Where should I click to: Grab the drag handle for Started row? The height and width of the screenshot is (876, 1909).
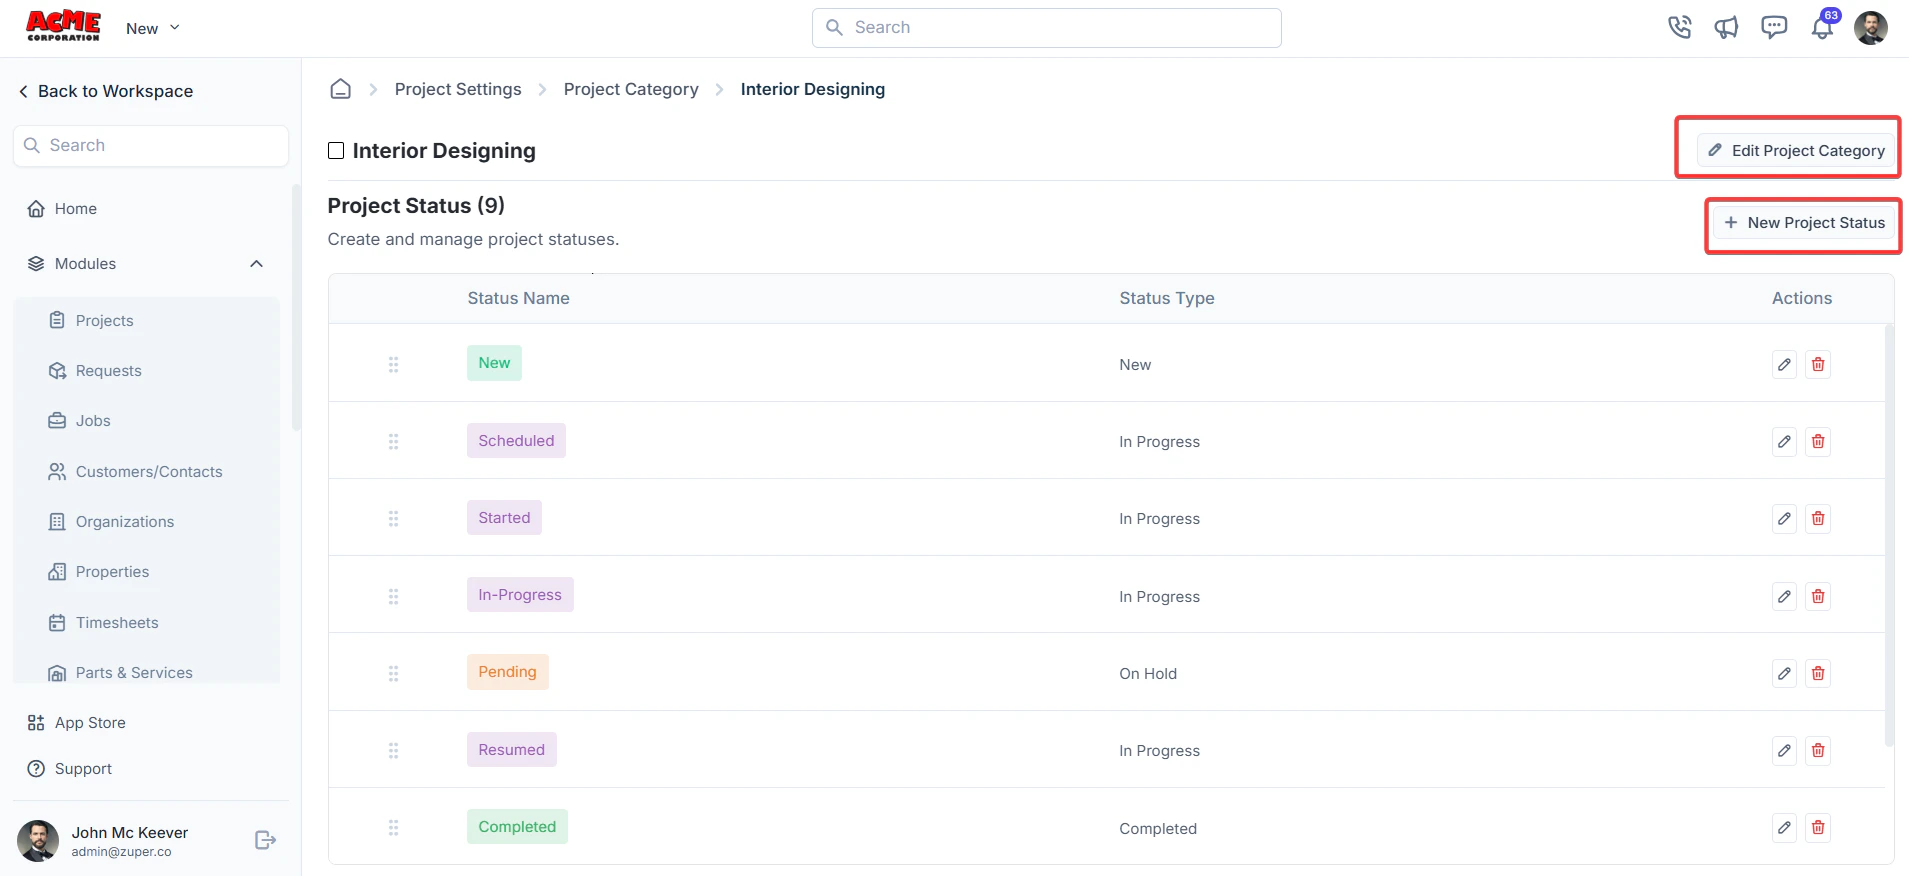tap(393, 519)
